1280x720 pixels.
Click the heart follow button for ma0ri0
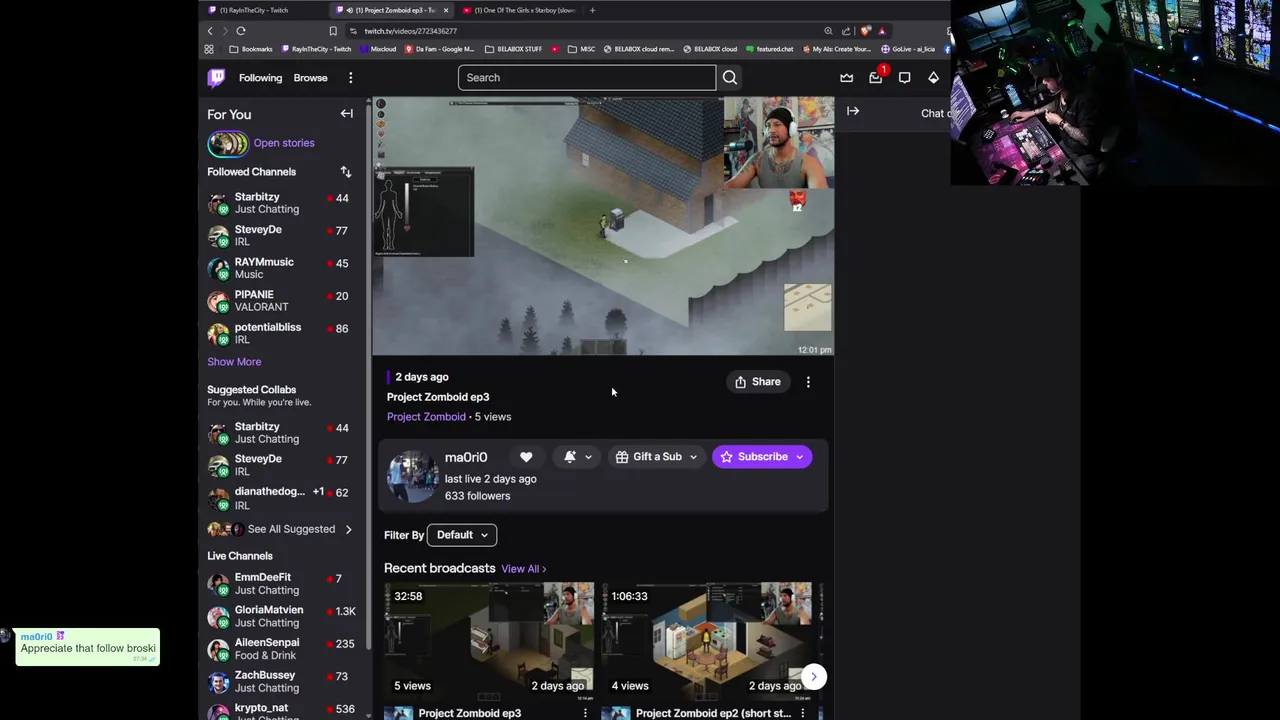(x=526, y=457)
